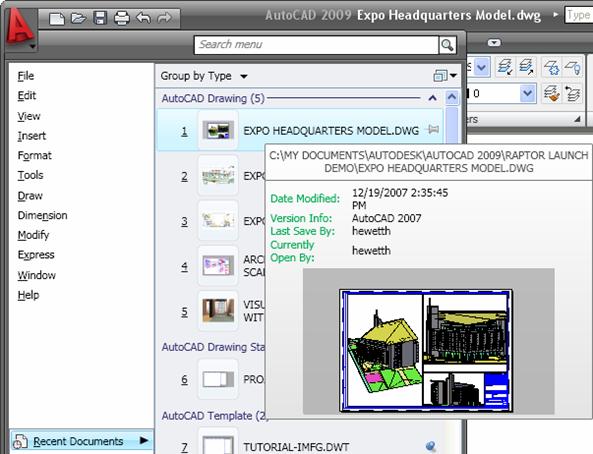This screenshot has height=454, width=593.
Task: Open the Express menu
Action: pyautogui.click(x=36, y=255)
